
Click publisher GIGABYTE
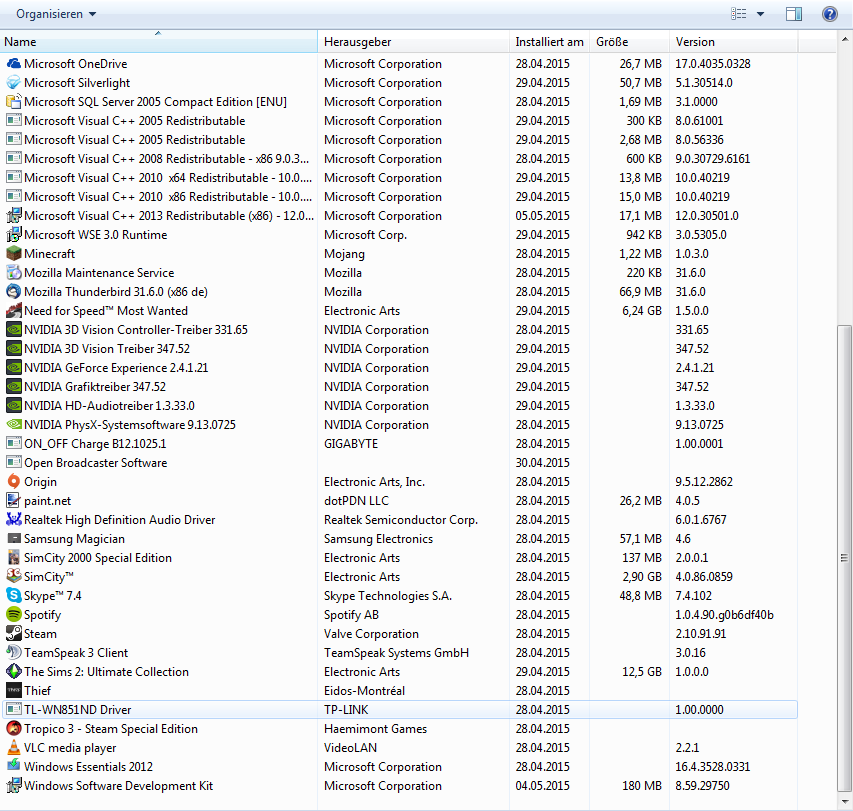[351, 444]
